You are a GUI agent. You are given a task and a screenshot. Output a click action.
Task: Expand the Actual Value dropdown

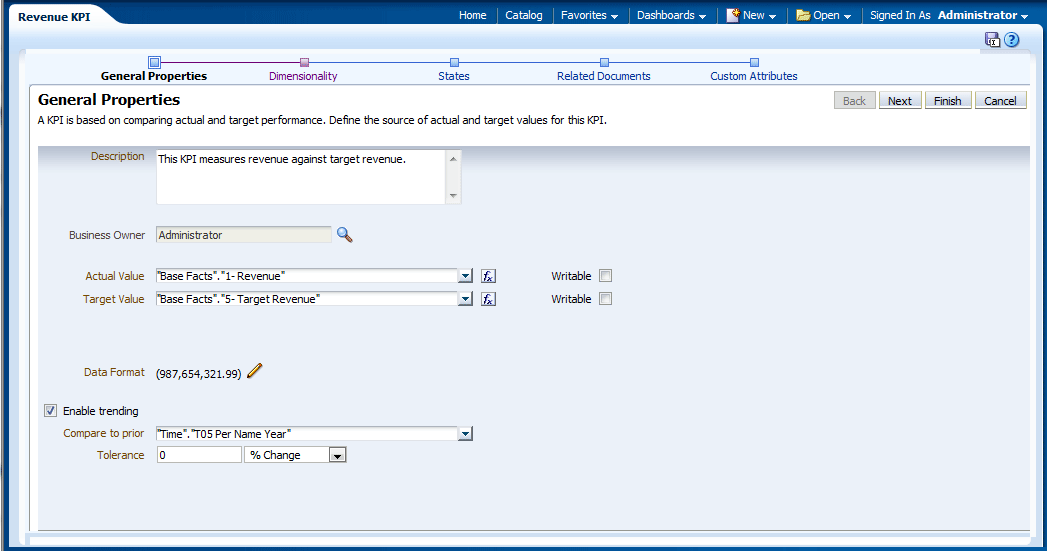point(465,276)
